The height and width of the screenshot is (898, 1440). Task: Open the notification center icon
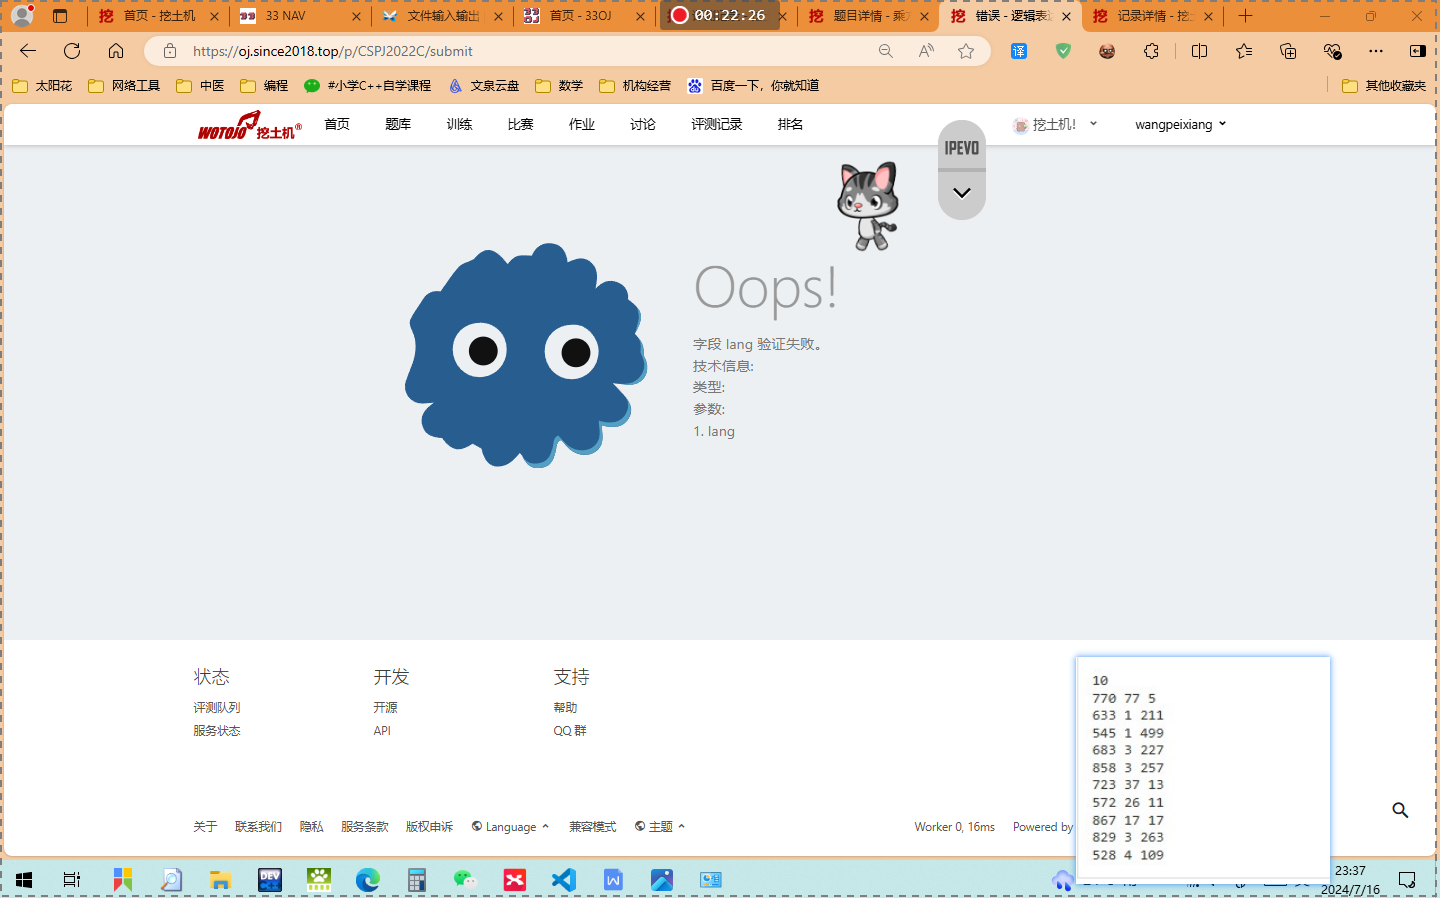1407,880
